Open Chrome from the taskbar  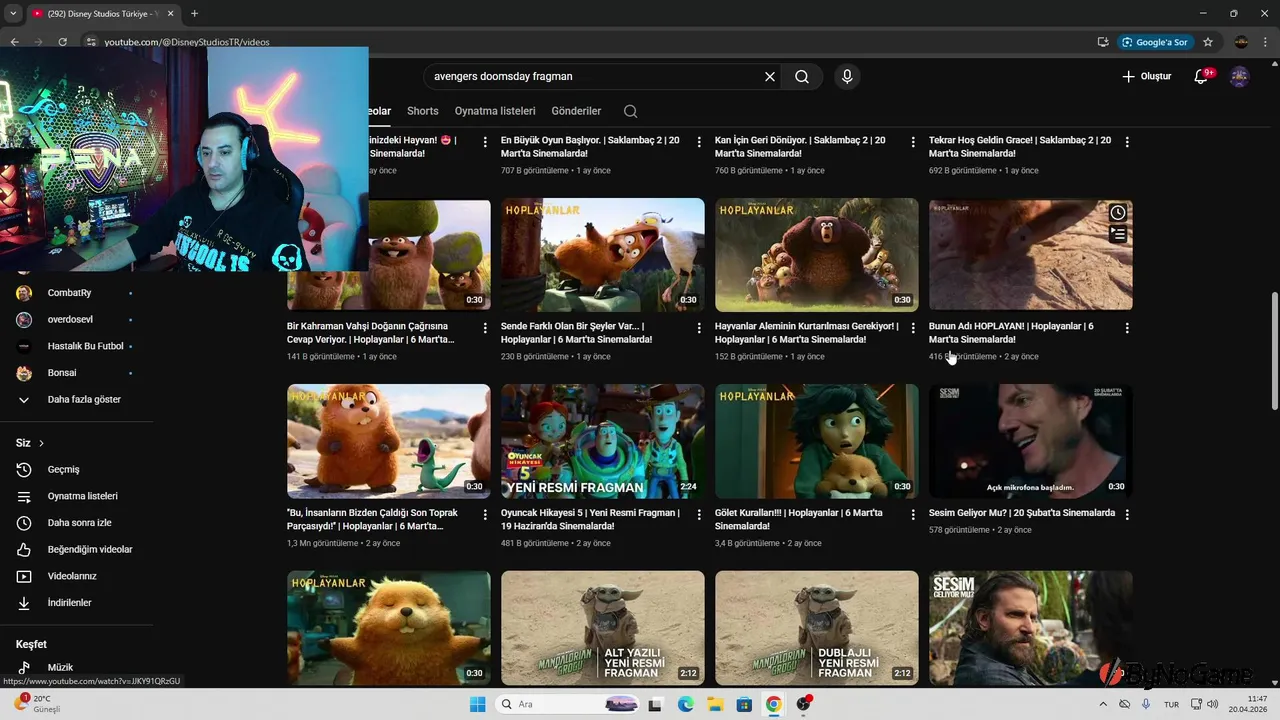click(x=773, y=704)
